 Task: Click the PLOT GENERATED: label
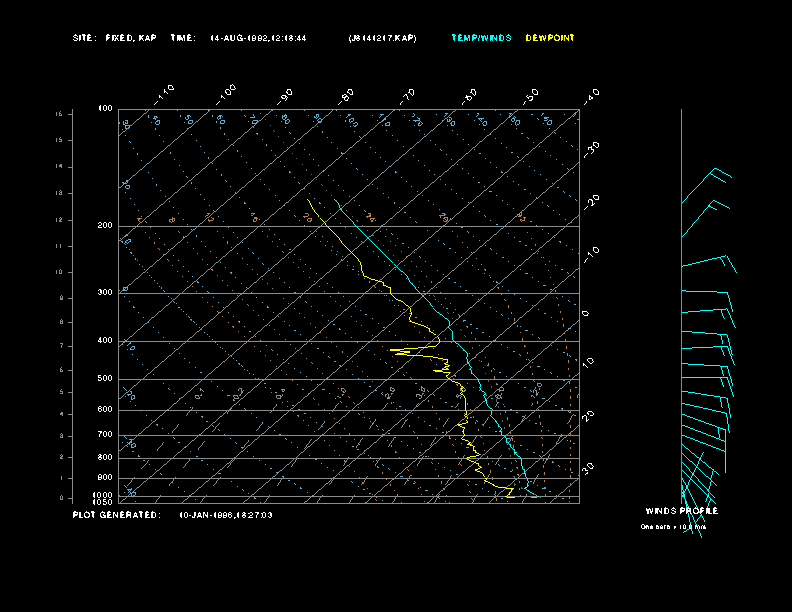pyautogui.click(x=117, y=515)
